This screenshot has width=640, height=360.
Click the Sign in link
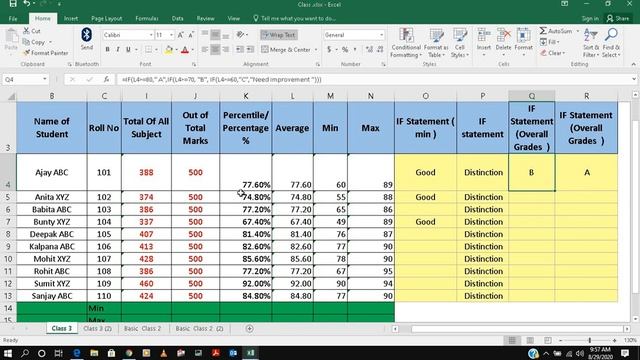590,18
